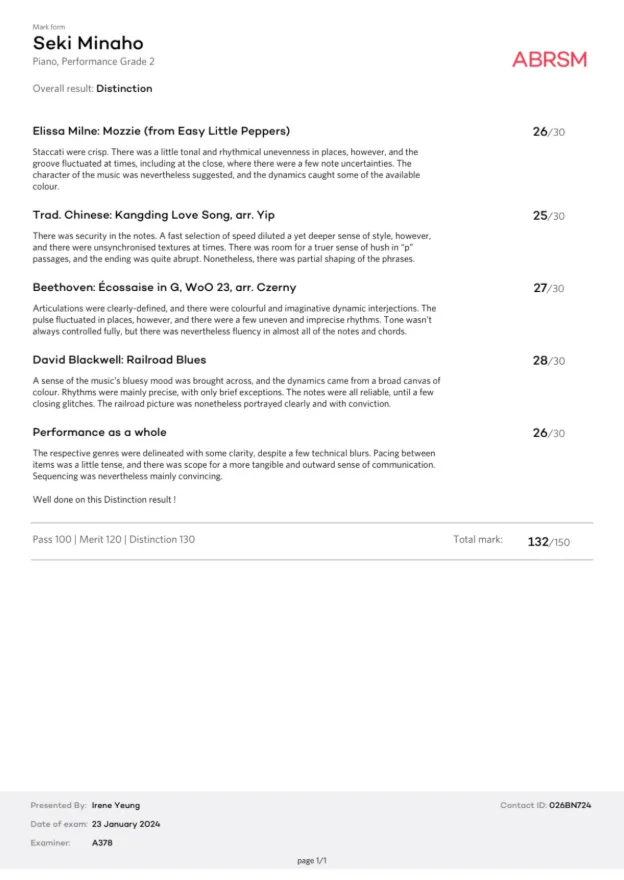
Task: Click the Presented By name Irene Yeung
Action: [x=116, y=805]
